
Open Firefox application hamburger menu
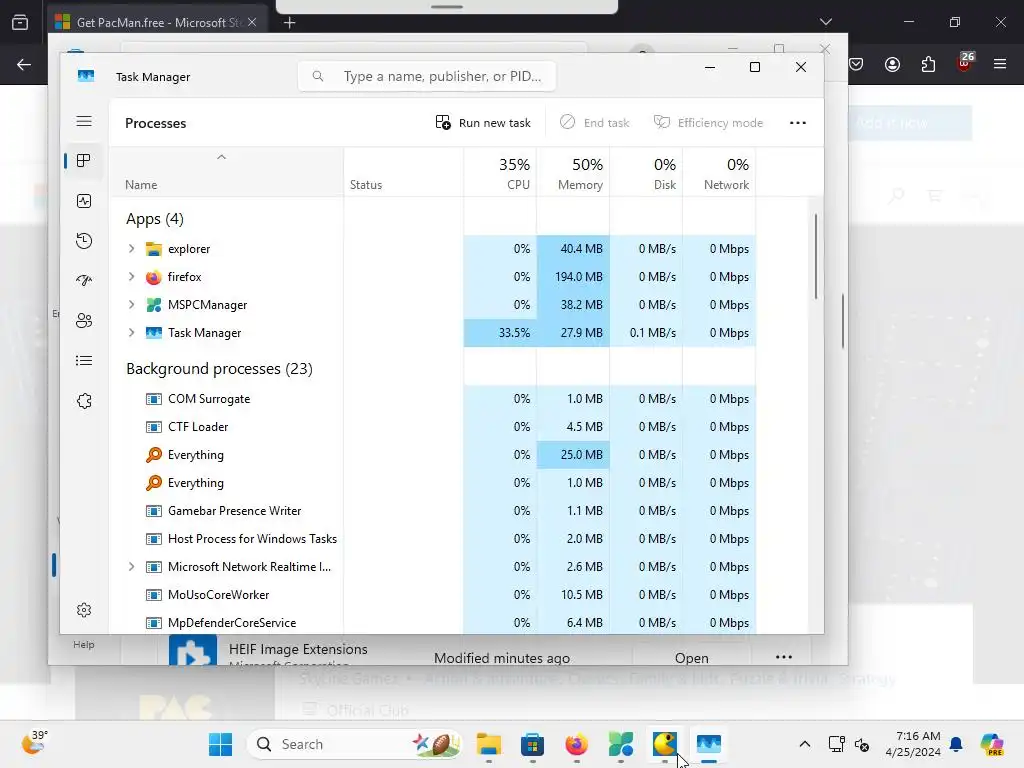(1000, 64)
